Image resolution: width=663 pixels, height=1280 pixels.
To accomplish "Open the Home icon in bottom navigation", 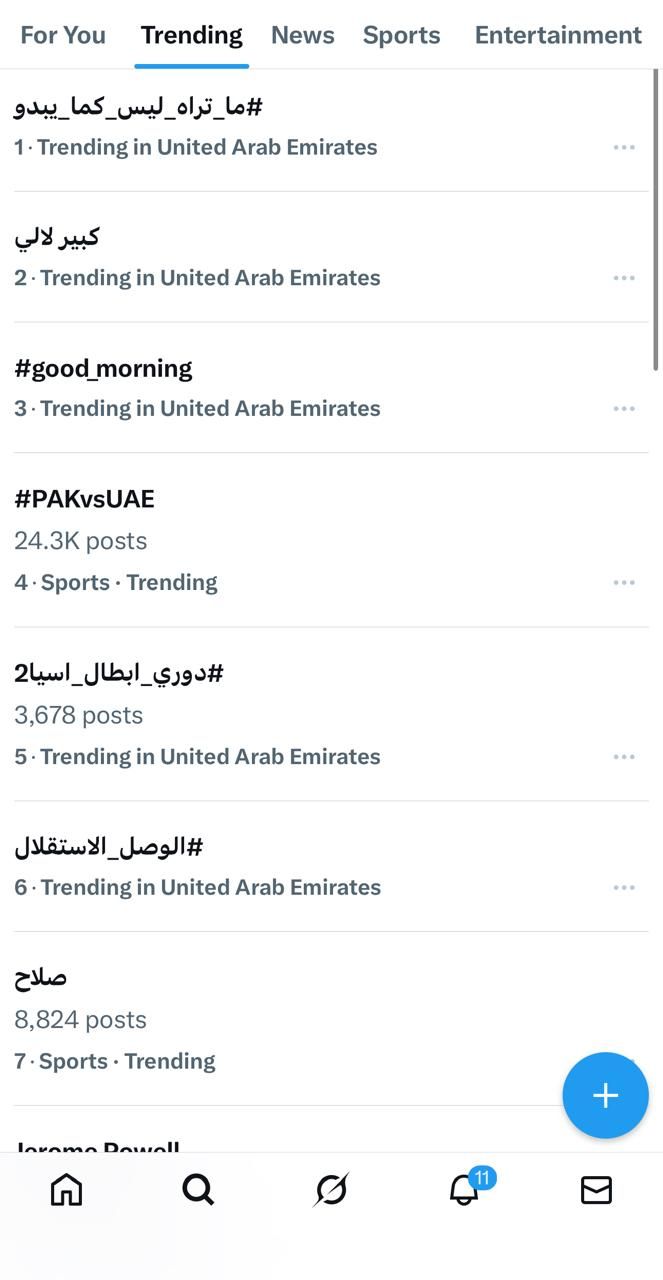I will pos(66,1190).
